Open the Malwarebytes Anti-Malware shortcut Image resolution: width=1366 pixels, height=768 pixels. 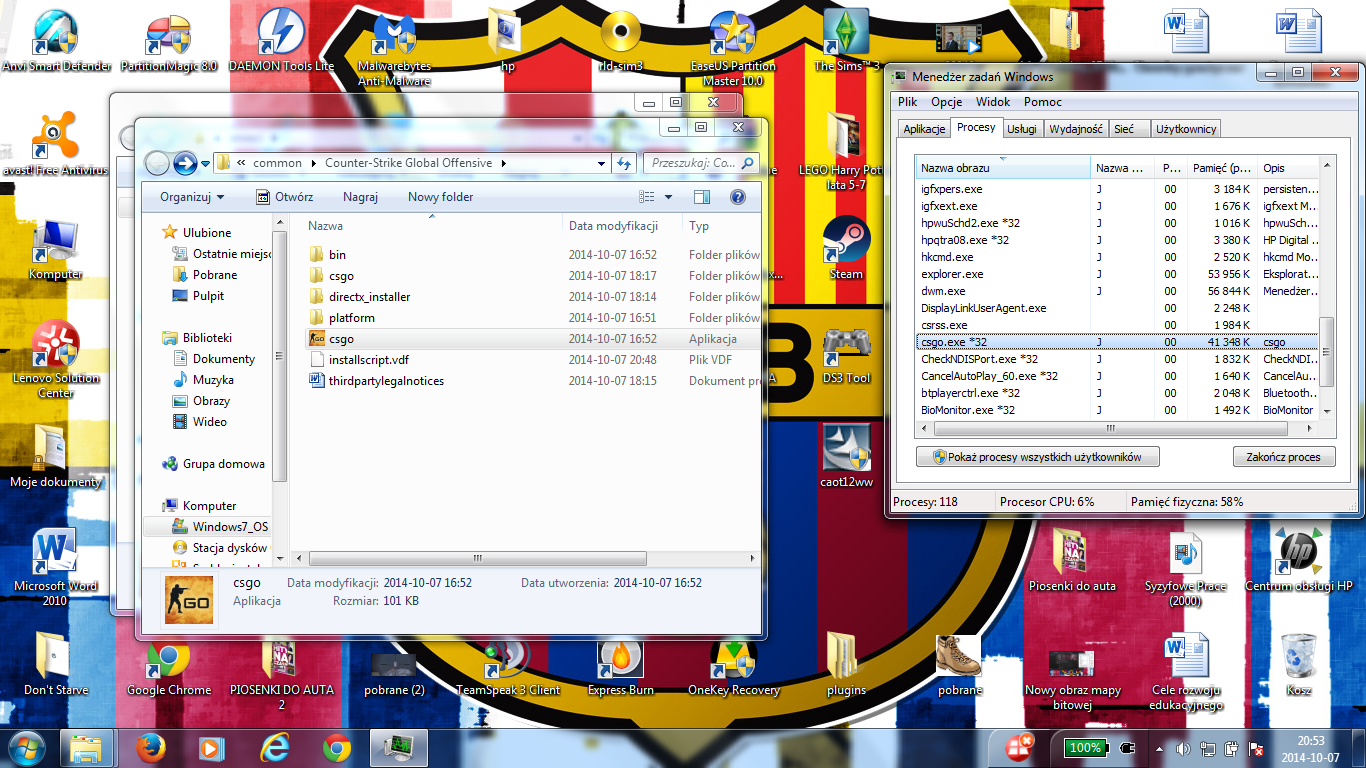click(x=394, y=50)
